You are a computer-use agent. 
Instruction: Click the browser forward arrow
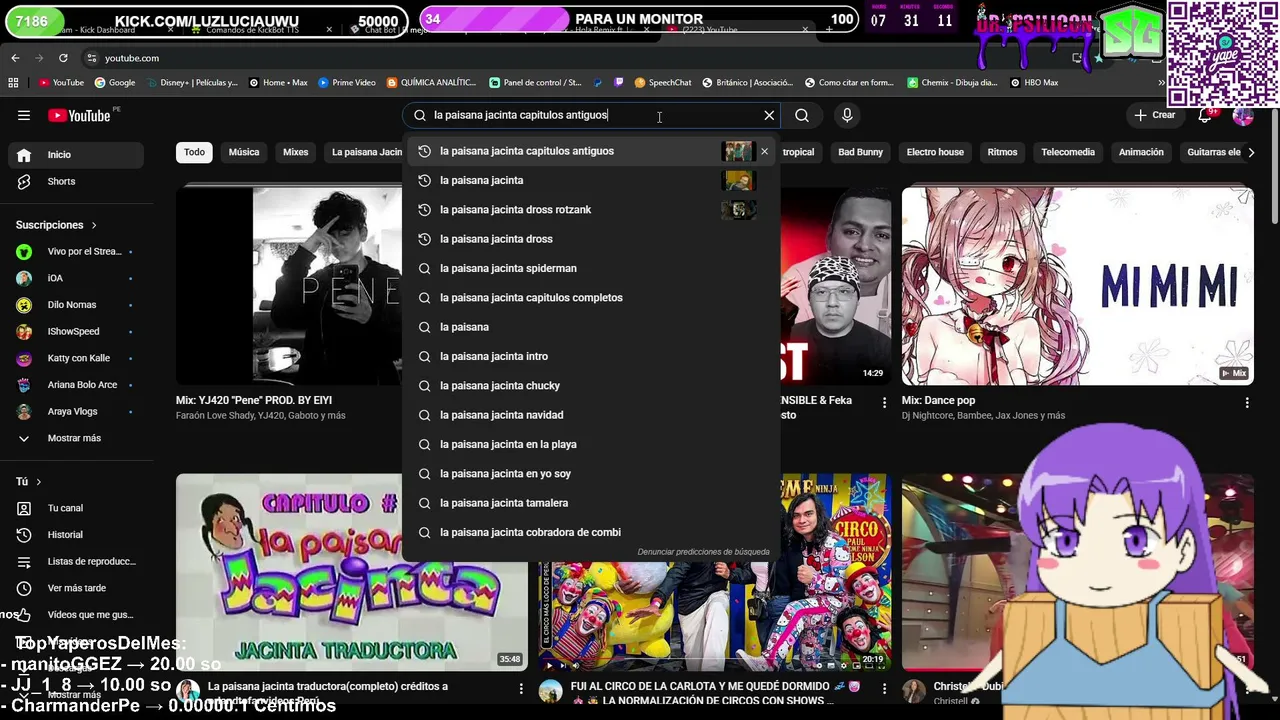pyautogui.click(x=39, y=58)
